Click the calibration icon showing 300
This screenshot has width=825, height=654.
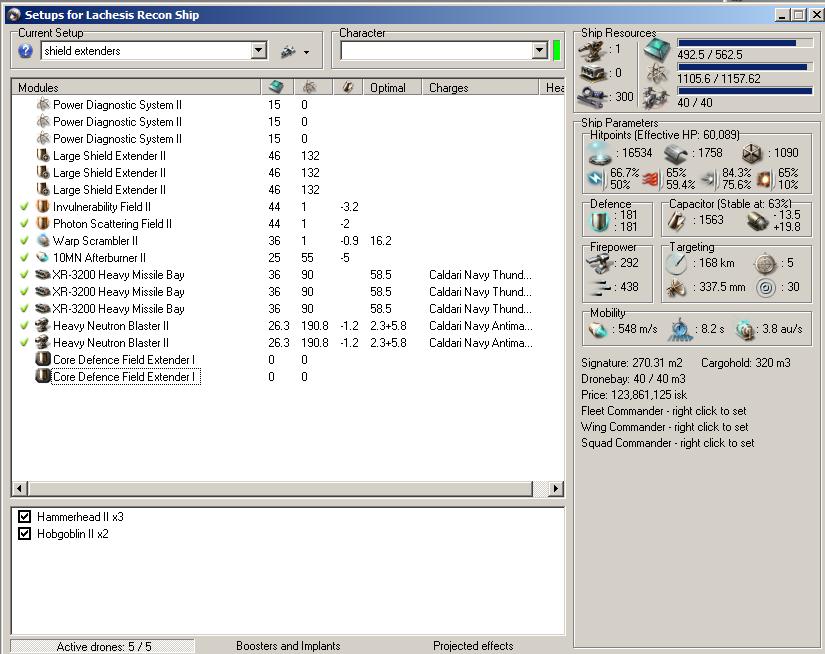pyautogui.click(x=593, y=97)
